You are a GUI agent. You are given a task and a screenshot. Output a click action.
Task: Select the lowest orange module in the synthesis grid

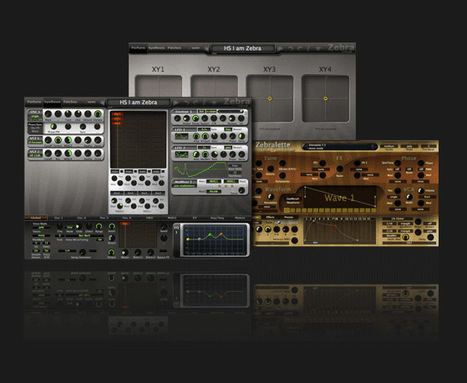tap(117, 123)
